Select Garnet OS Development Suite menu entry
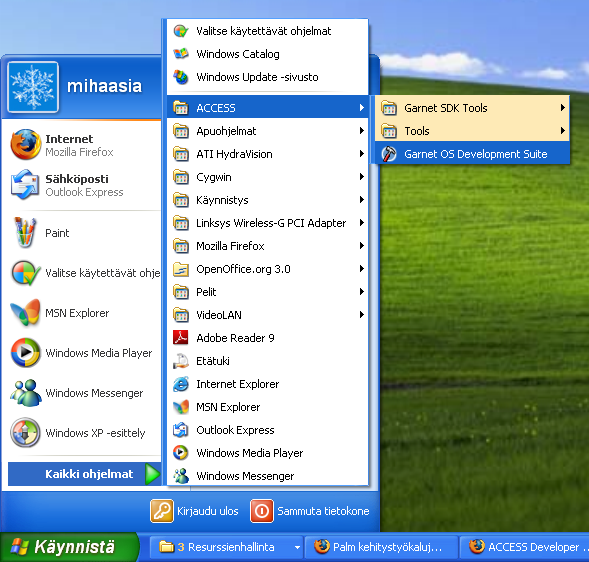Image resolution: width=589 pixels, height=562 pixels. (472, 154)
